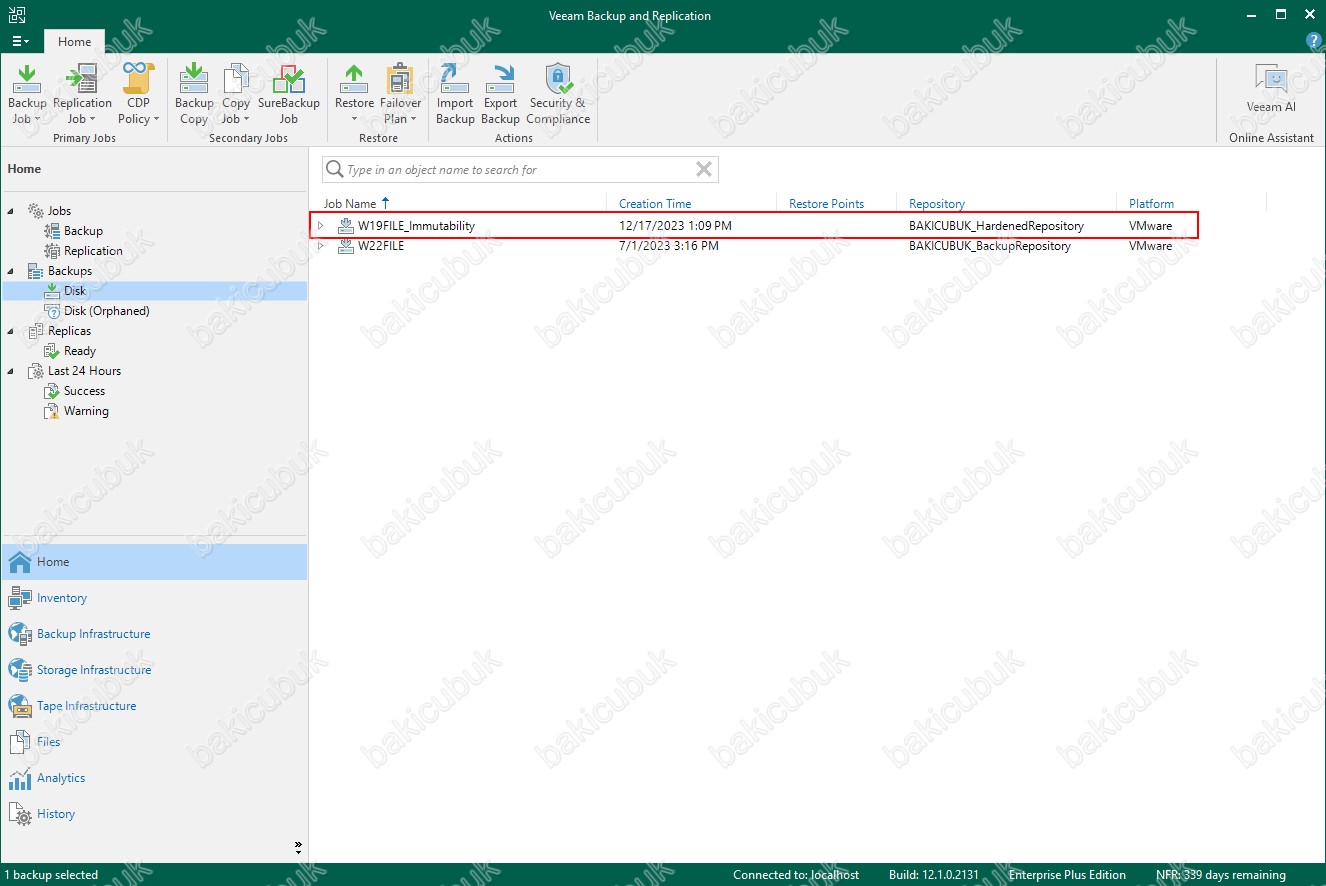Click BAKICUBUK_HardenedRepository repository cell

(x=996, y=226)
